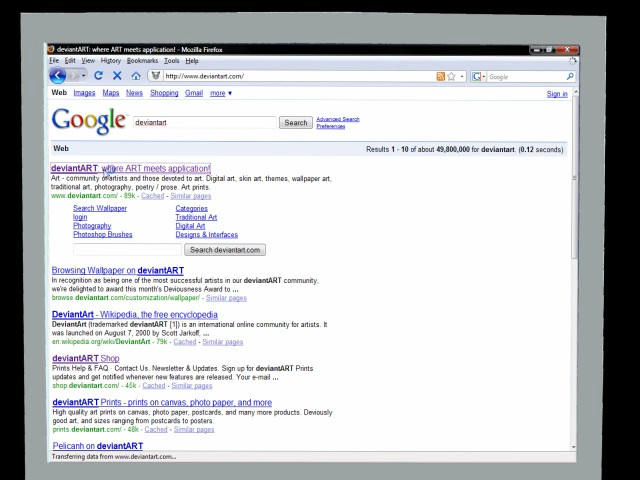This screenshot has width=640, height=480.
Task: Open the Tools menu
Action: [x=171, y=61]
